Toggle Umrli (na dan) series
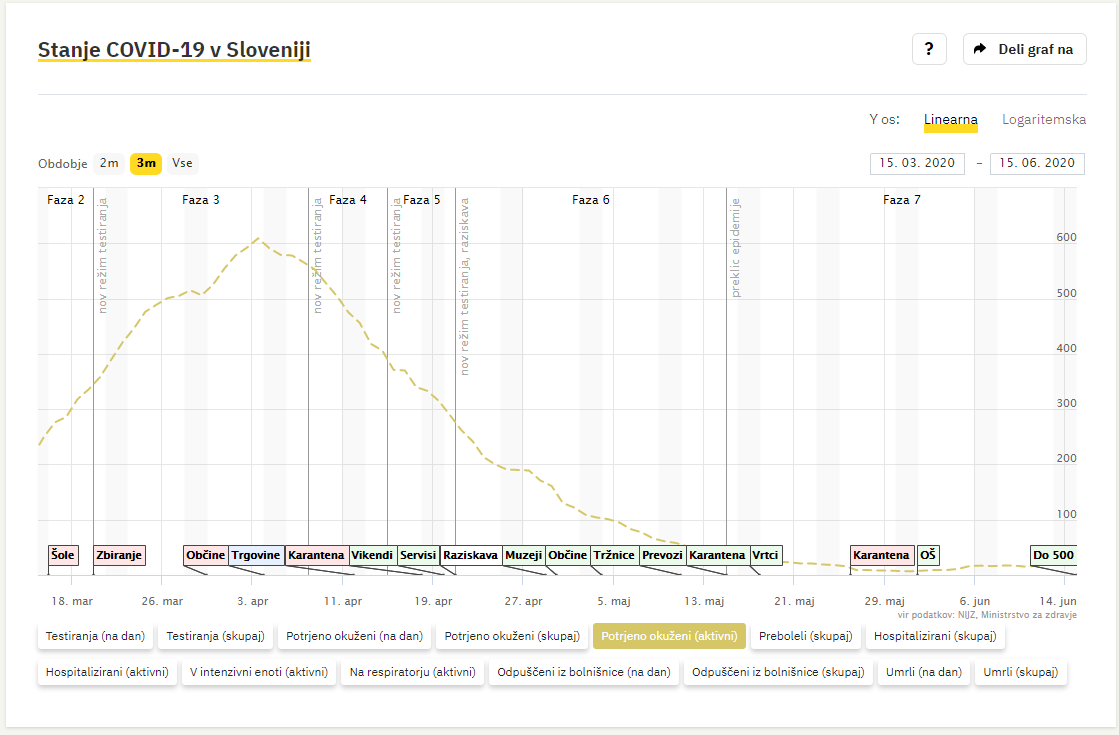 tap(923, 671)
